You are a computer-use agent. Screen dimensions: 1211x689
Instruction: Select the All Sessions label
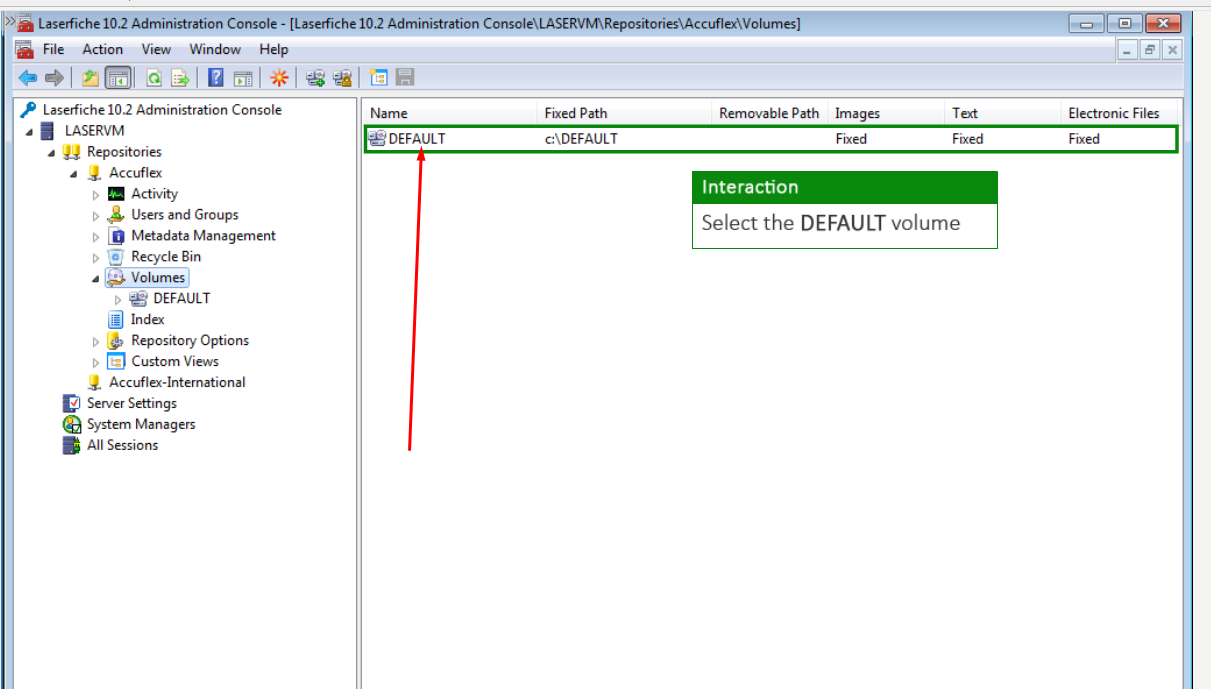tap(122, 446)
